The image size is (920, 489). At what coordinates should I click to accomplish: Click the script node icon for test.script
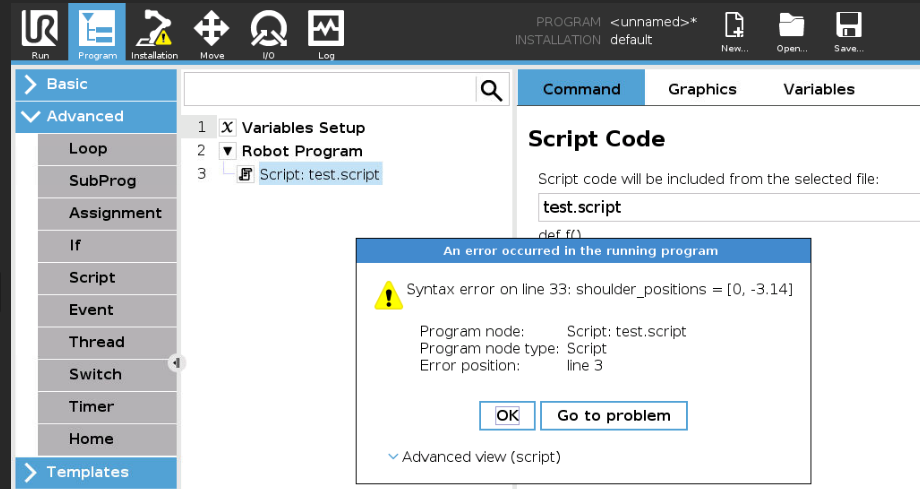pos(246,174)
